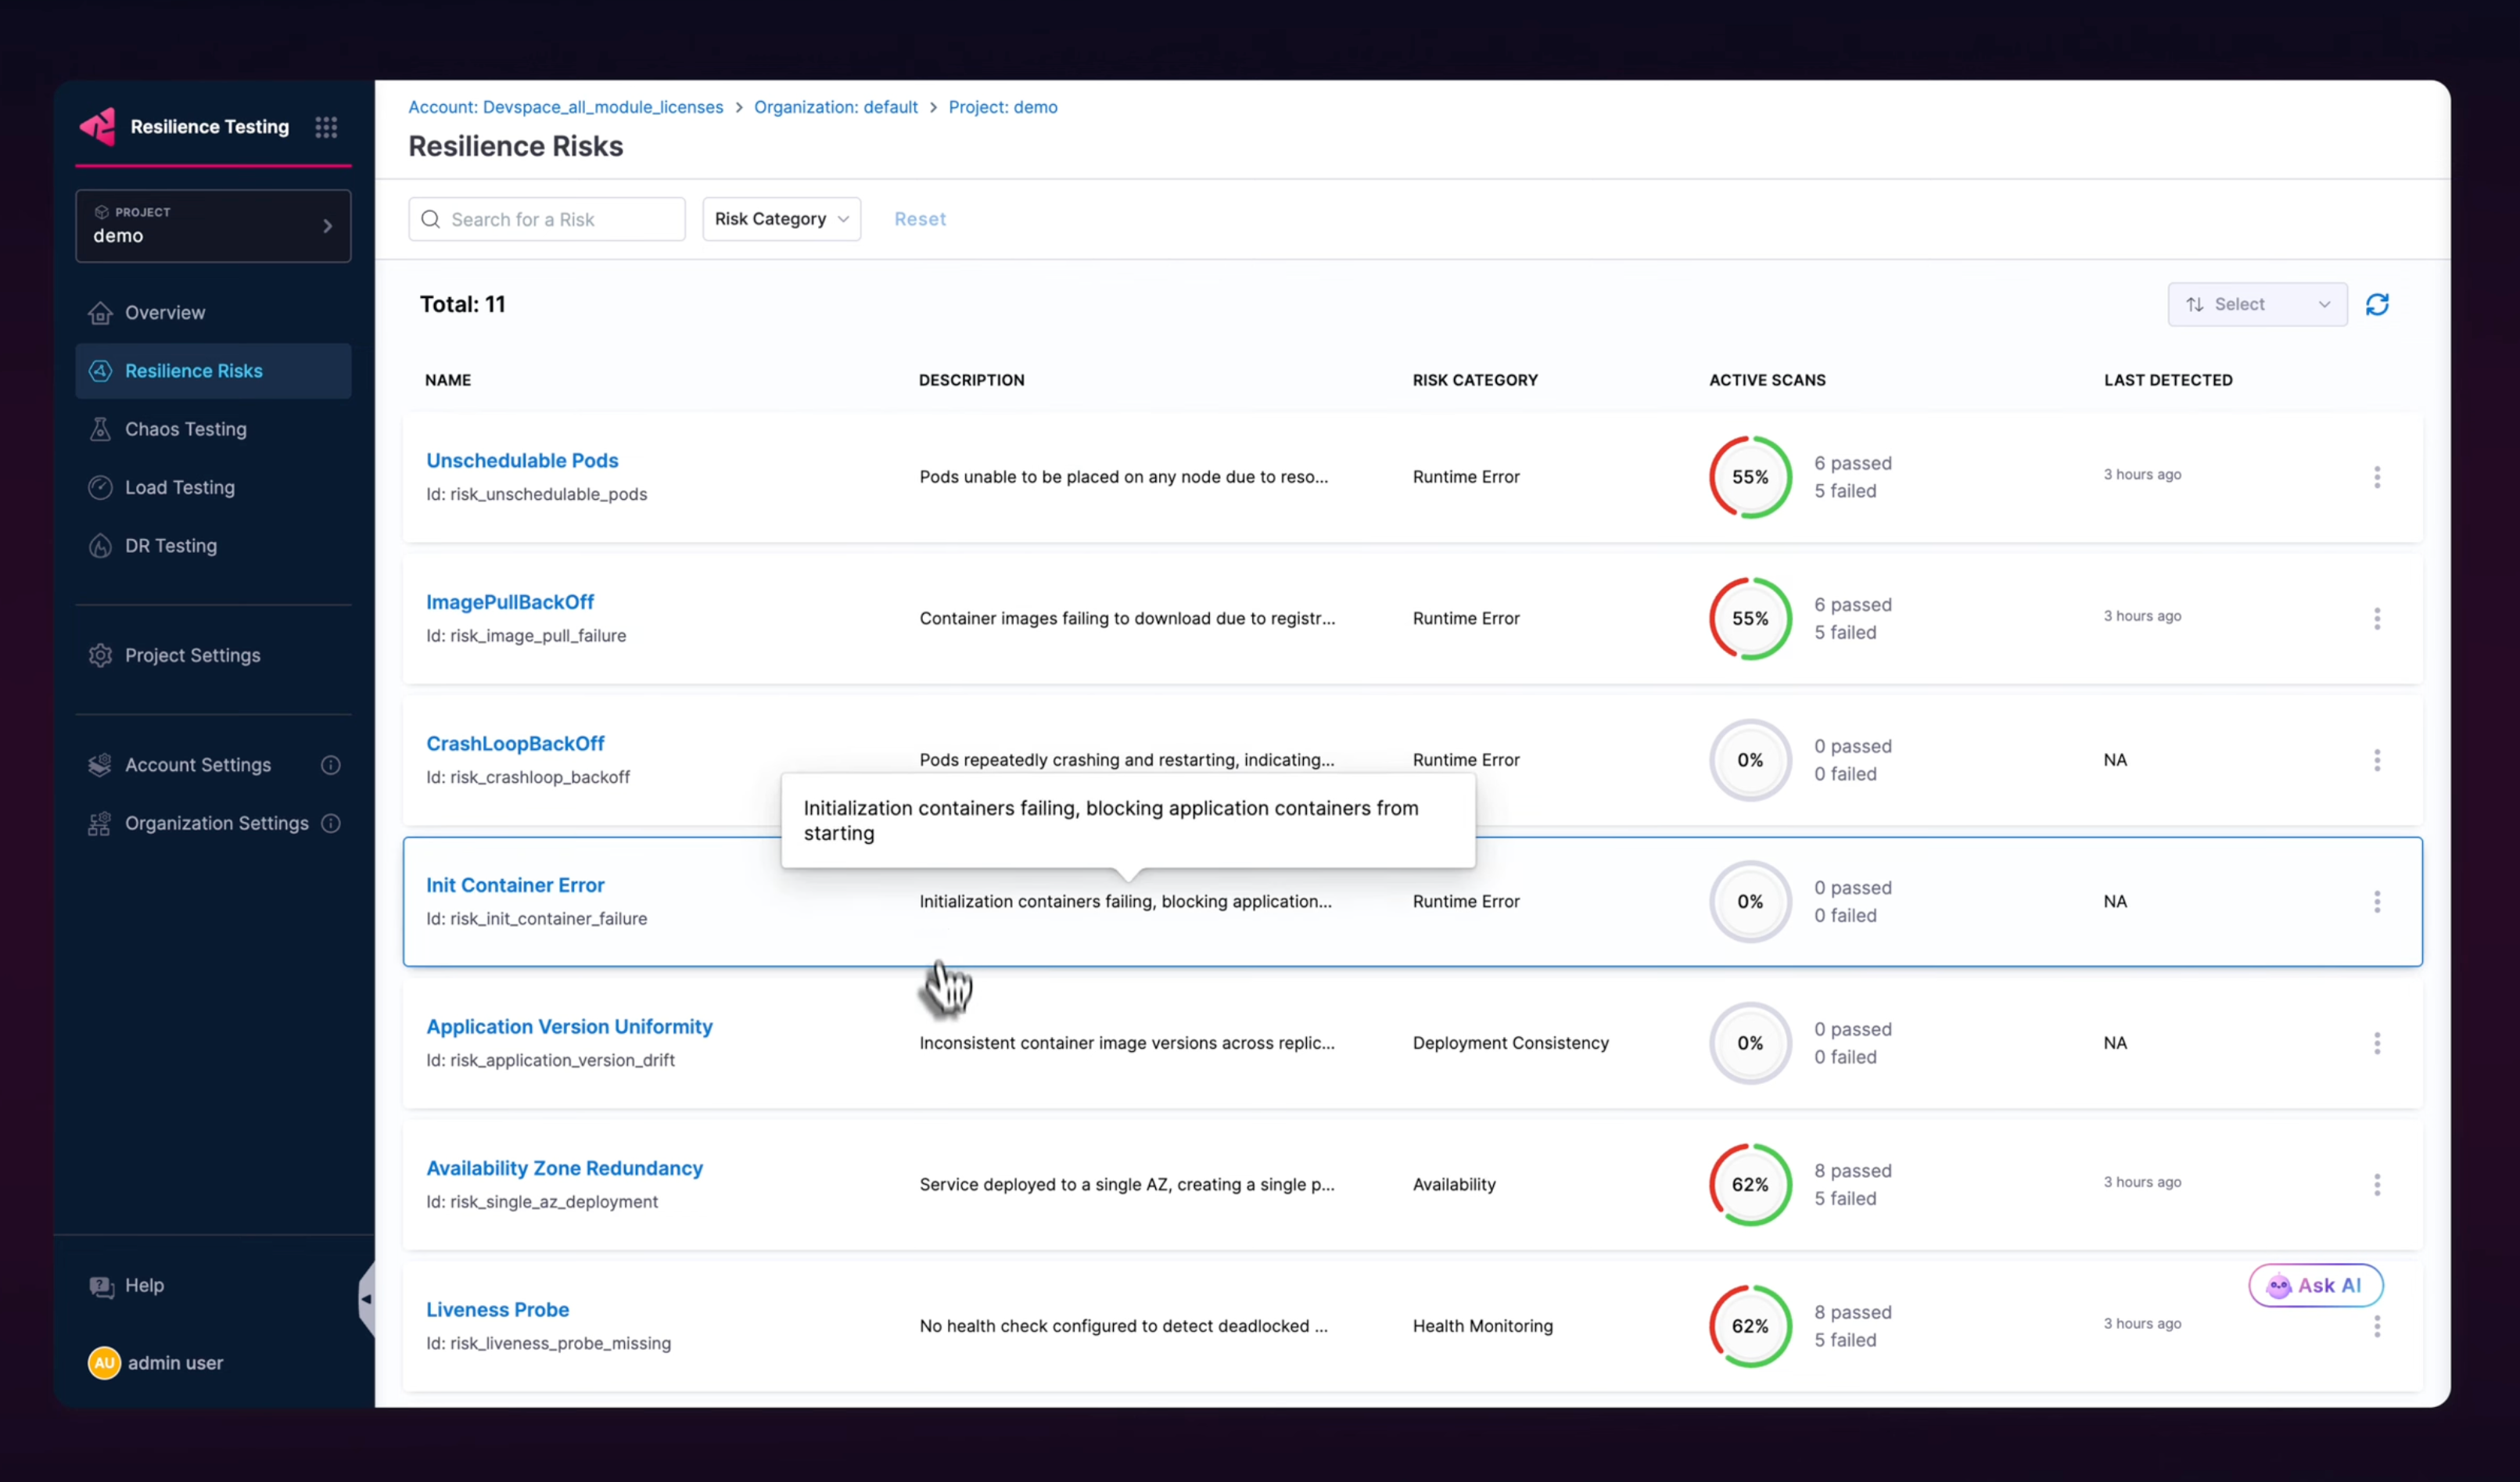Open the Liveness Probe risk link

coord(497,1309)
